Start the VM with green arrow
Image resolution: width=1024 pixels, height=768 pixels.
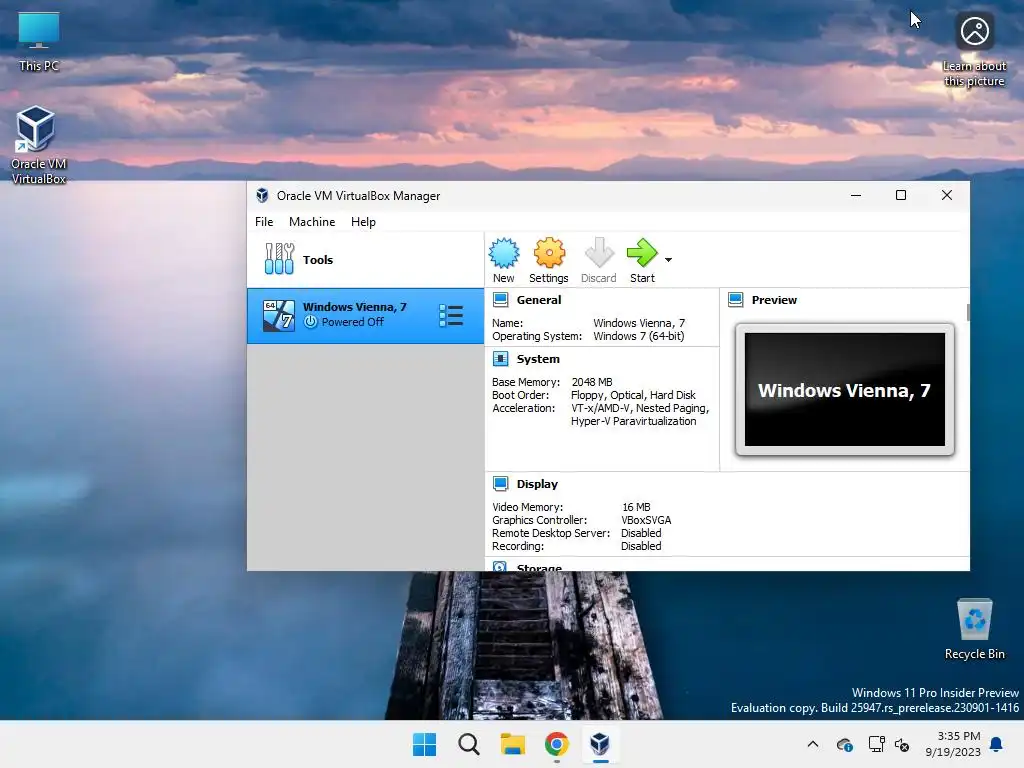click(642, 253)
